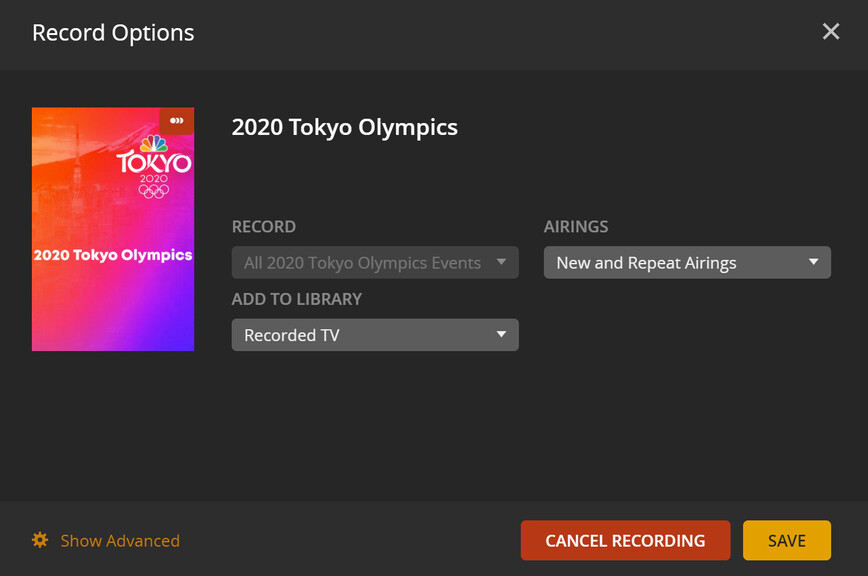Click the NBC peacock logo on poster

[x=154, y=145]
